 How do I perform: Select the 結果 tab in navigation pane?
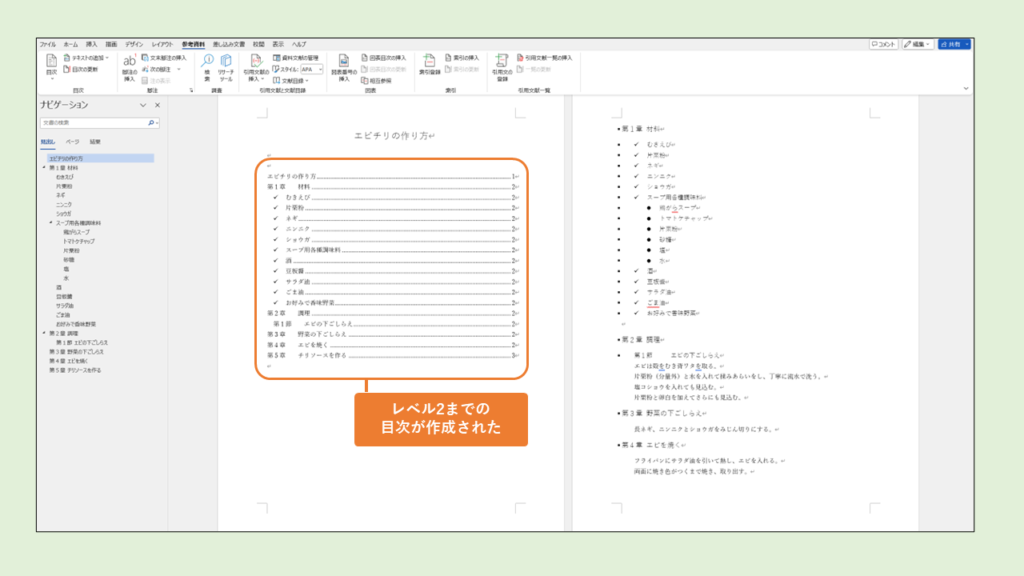95,142
